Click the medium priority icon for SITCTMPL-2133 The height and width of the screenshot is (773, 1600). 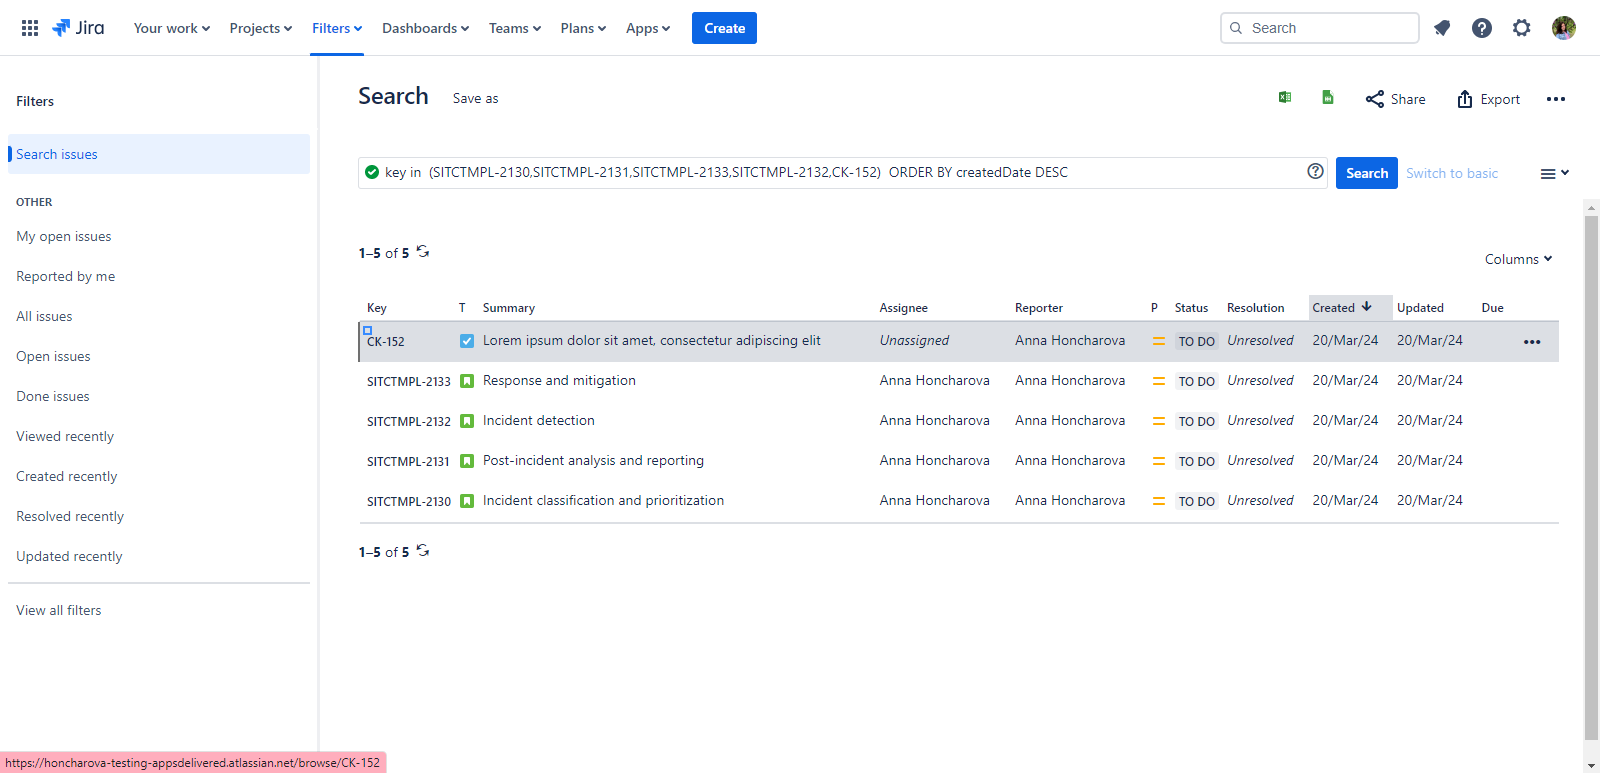point(1159,381)
